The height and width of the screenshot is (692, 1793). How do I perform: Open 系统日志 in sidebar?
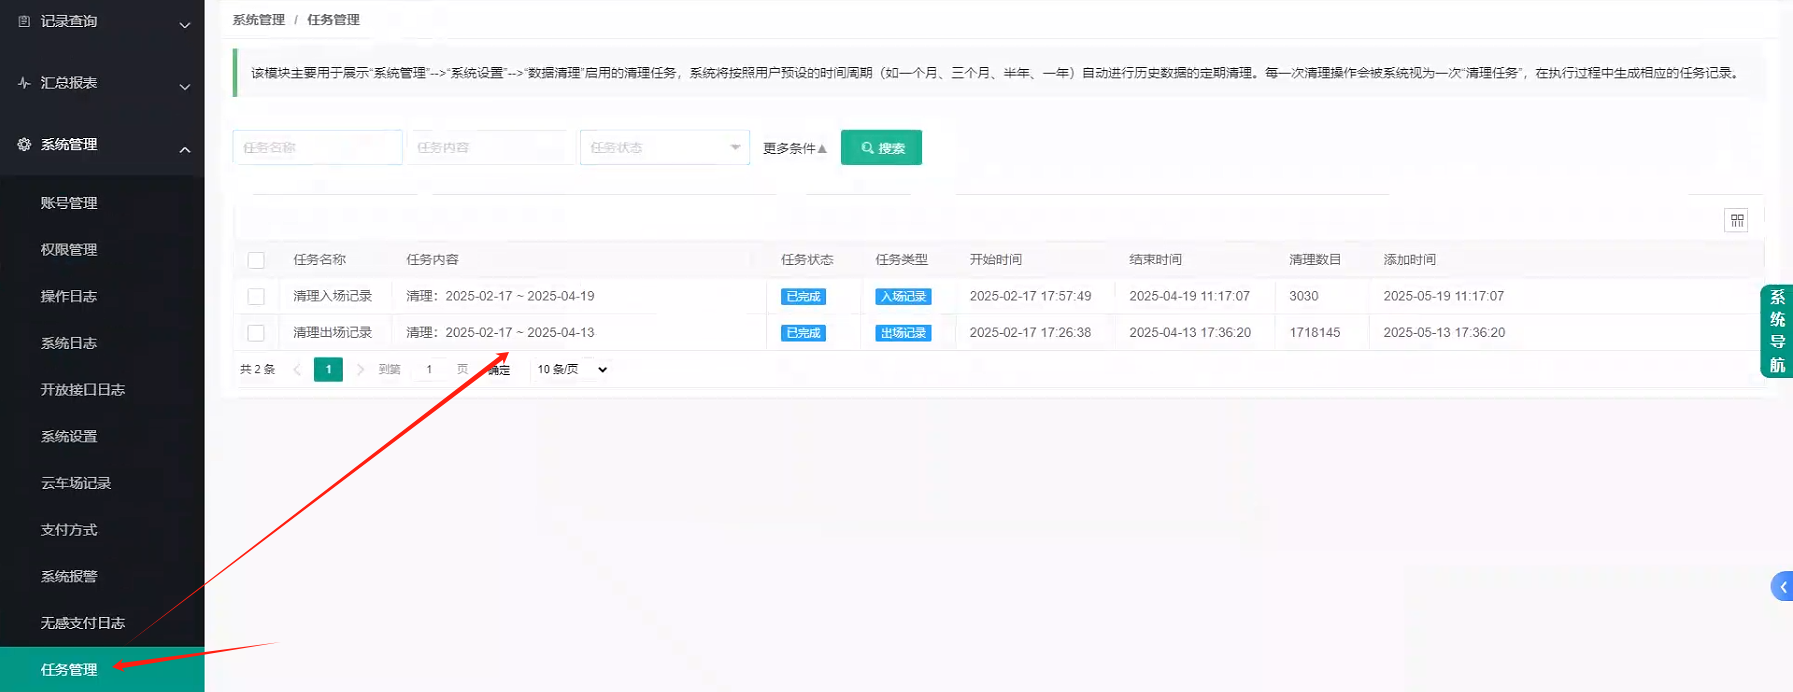(x=69, y=343)
